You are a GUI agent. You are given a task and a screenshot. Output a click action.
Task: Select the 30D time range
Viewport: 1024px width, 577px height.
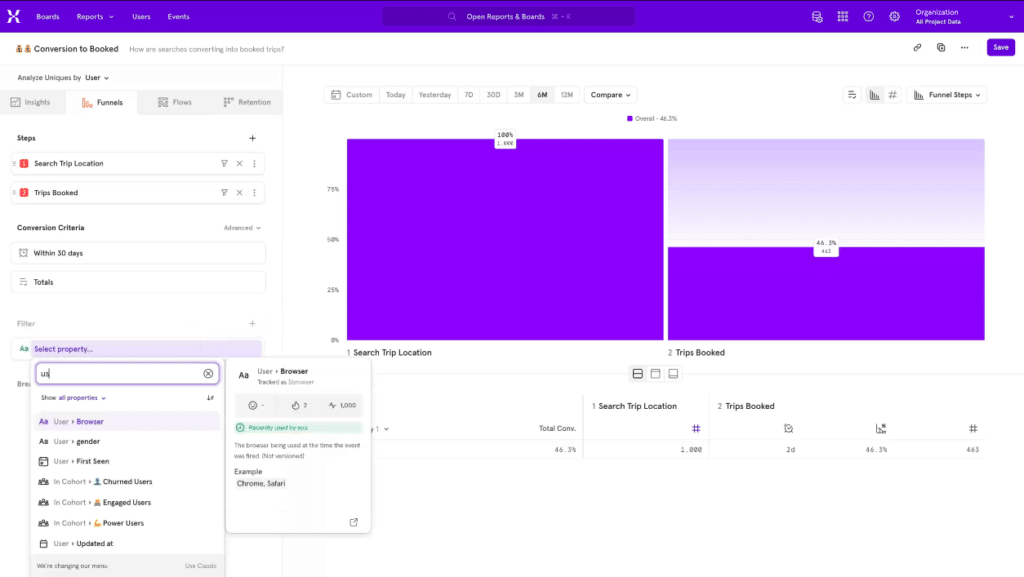point(493,93)
